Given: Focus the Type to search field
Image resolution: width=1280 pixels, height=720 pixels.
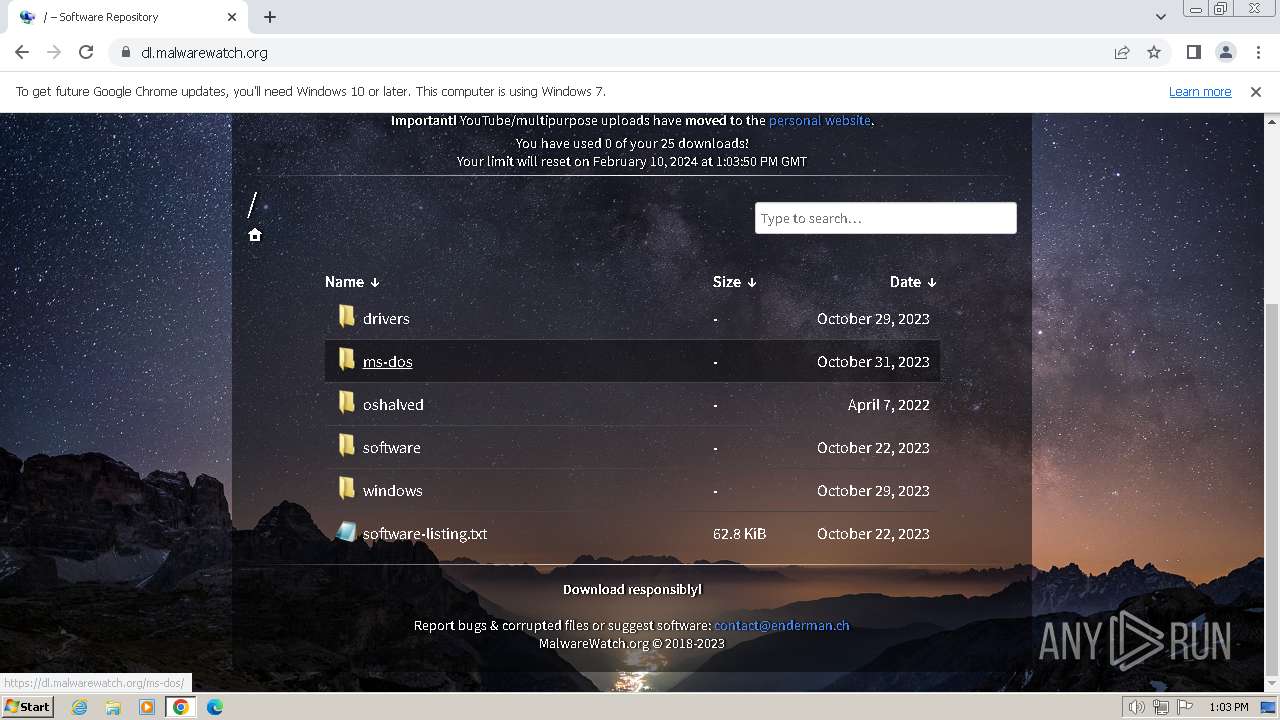Looking at the screenshot, I should [885, 218].
